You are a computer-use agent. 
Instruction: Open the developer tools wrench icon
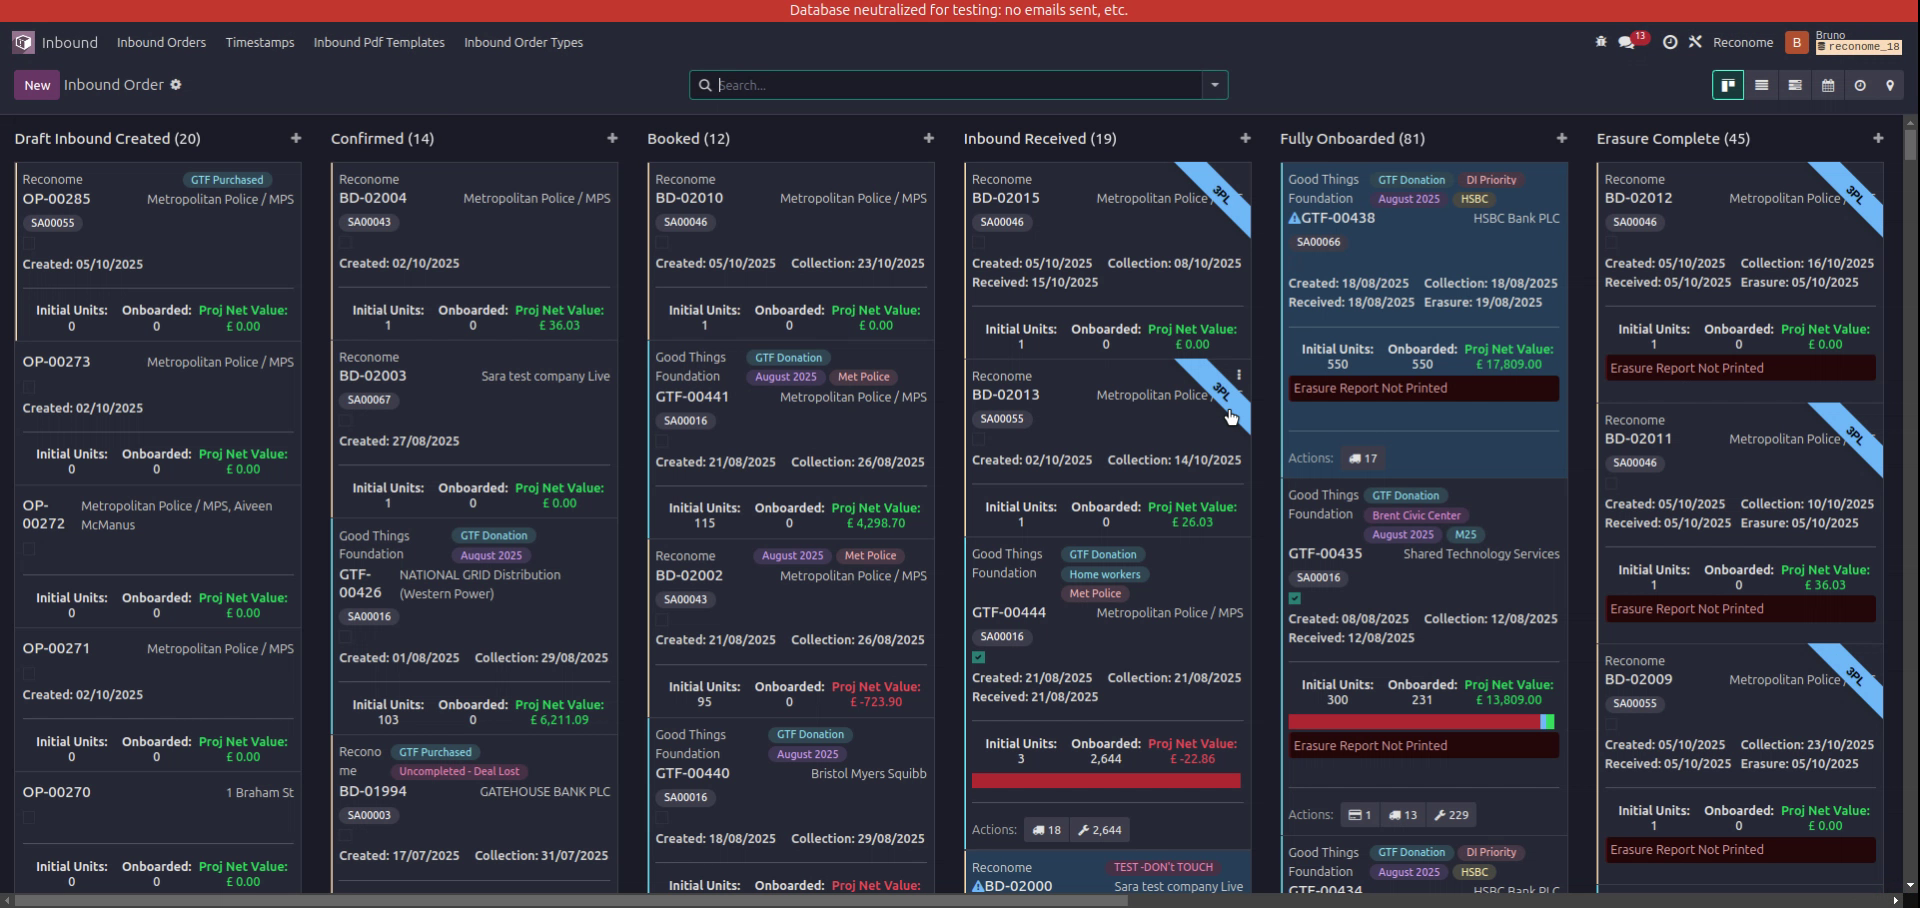[x=1697, y=42]
